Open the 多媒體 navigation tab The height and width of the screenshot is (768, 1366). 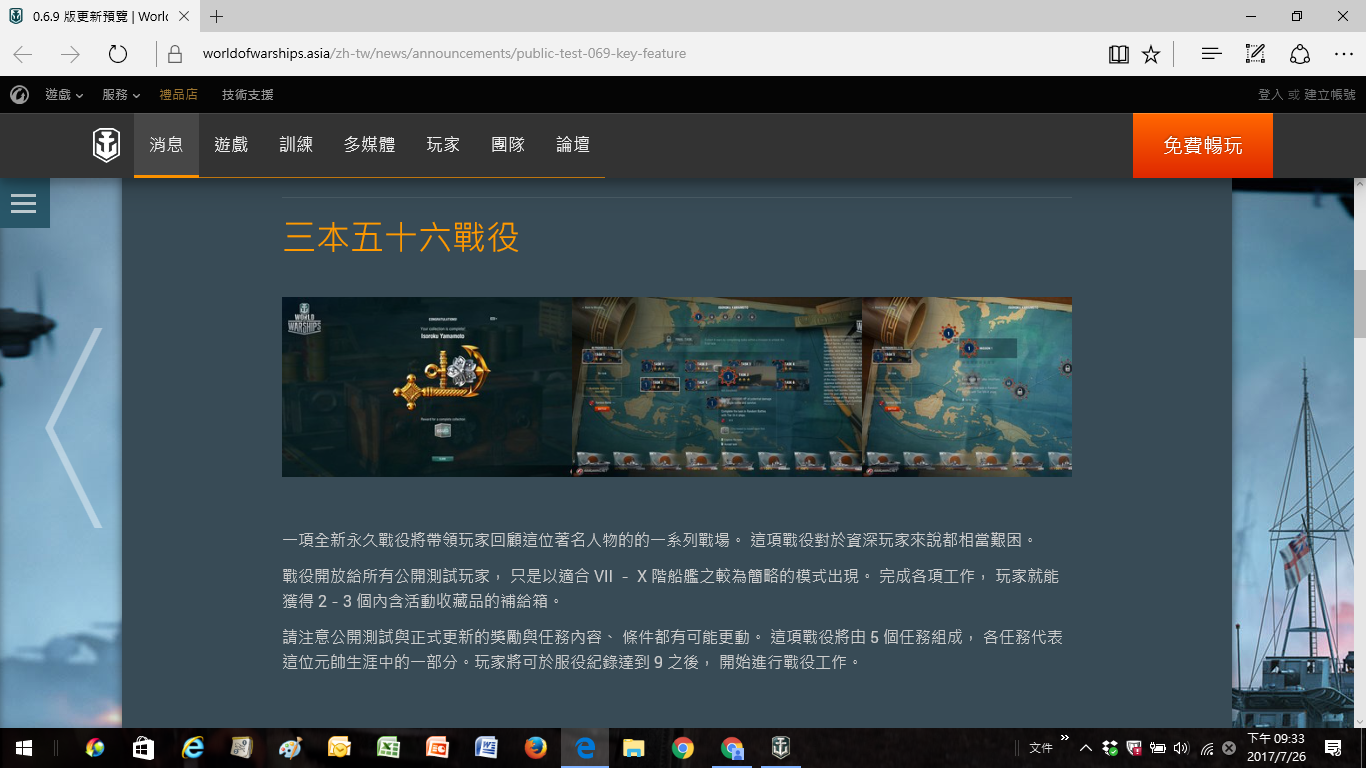click(369, 145)
